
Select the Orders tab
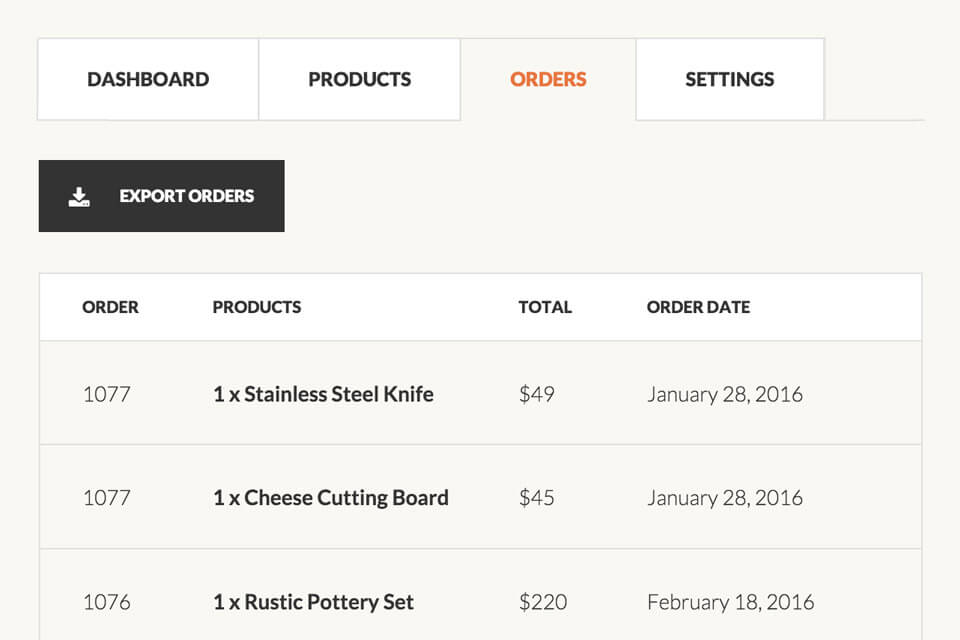pyautogui.click(x=548, y=80)
